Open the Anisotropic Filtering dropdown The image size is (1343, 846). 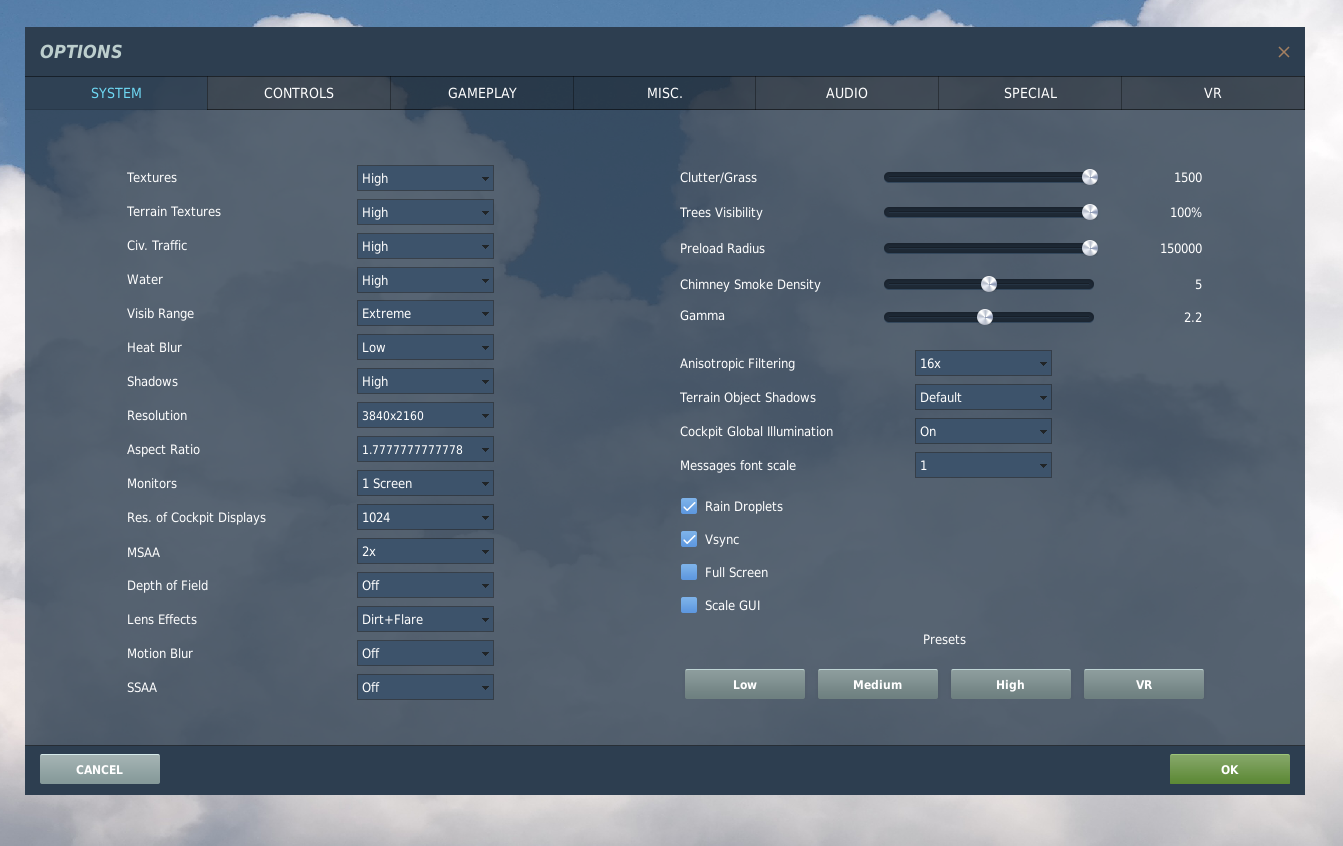tap(983, 364)
